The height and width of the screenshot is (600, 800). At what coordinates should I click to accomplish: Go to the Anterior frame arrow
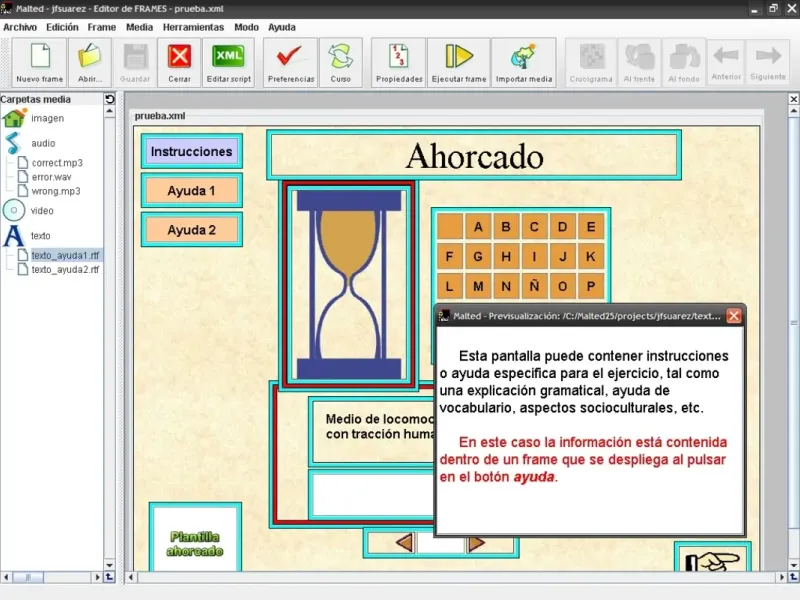click(x=726, y=62)
